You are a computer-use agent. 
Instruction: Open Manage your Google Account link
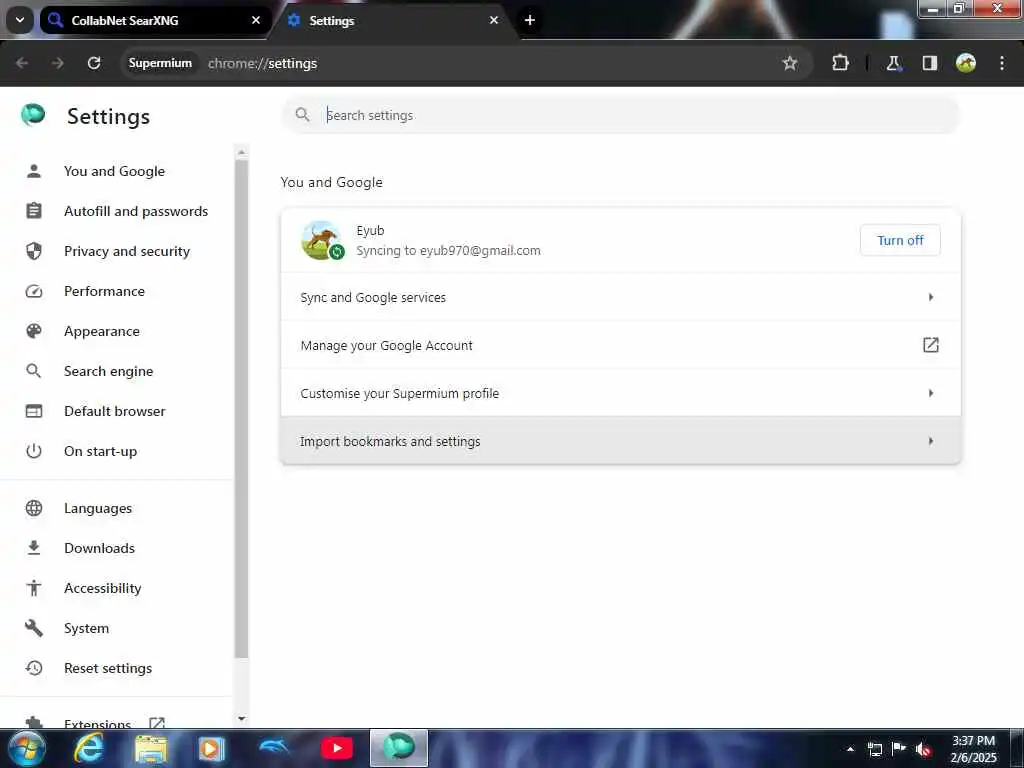point(620,345)
